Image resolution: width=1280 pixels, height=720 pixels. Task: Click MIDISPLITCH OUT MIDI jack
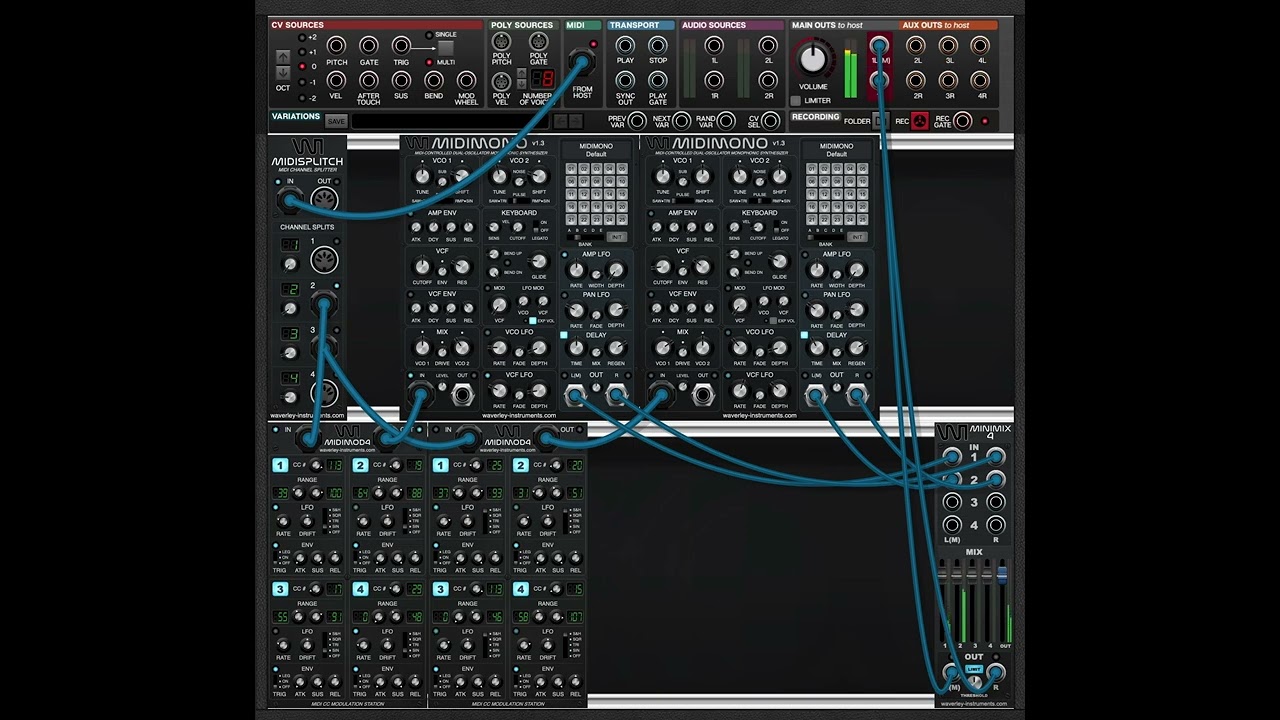323,200
